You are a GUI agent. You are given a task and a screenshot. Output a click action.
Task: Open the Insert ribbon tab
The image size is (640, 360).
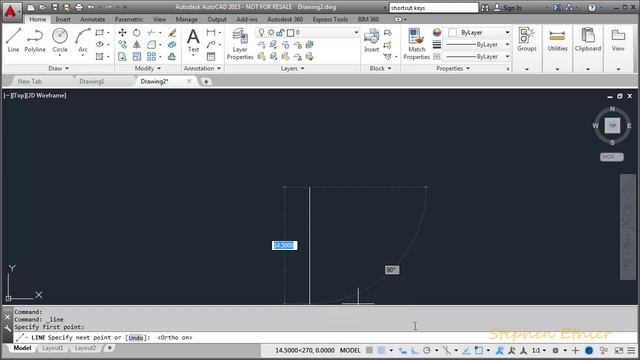point(63,19)
